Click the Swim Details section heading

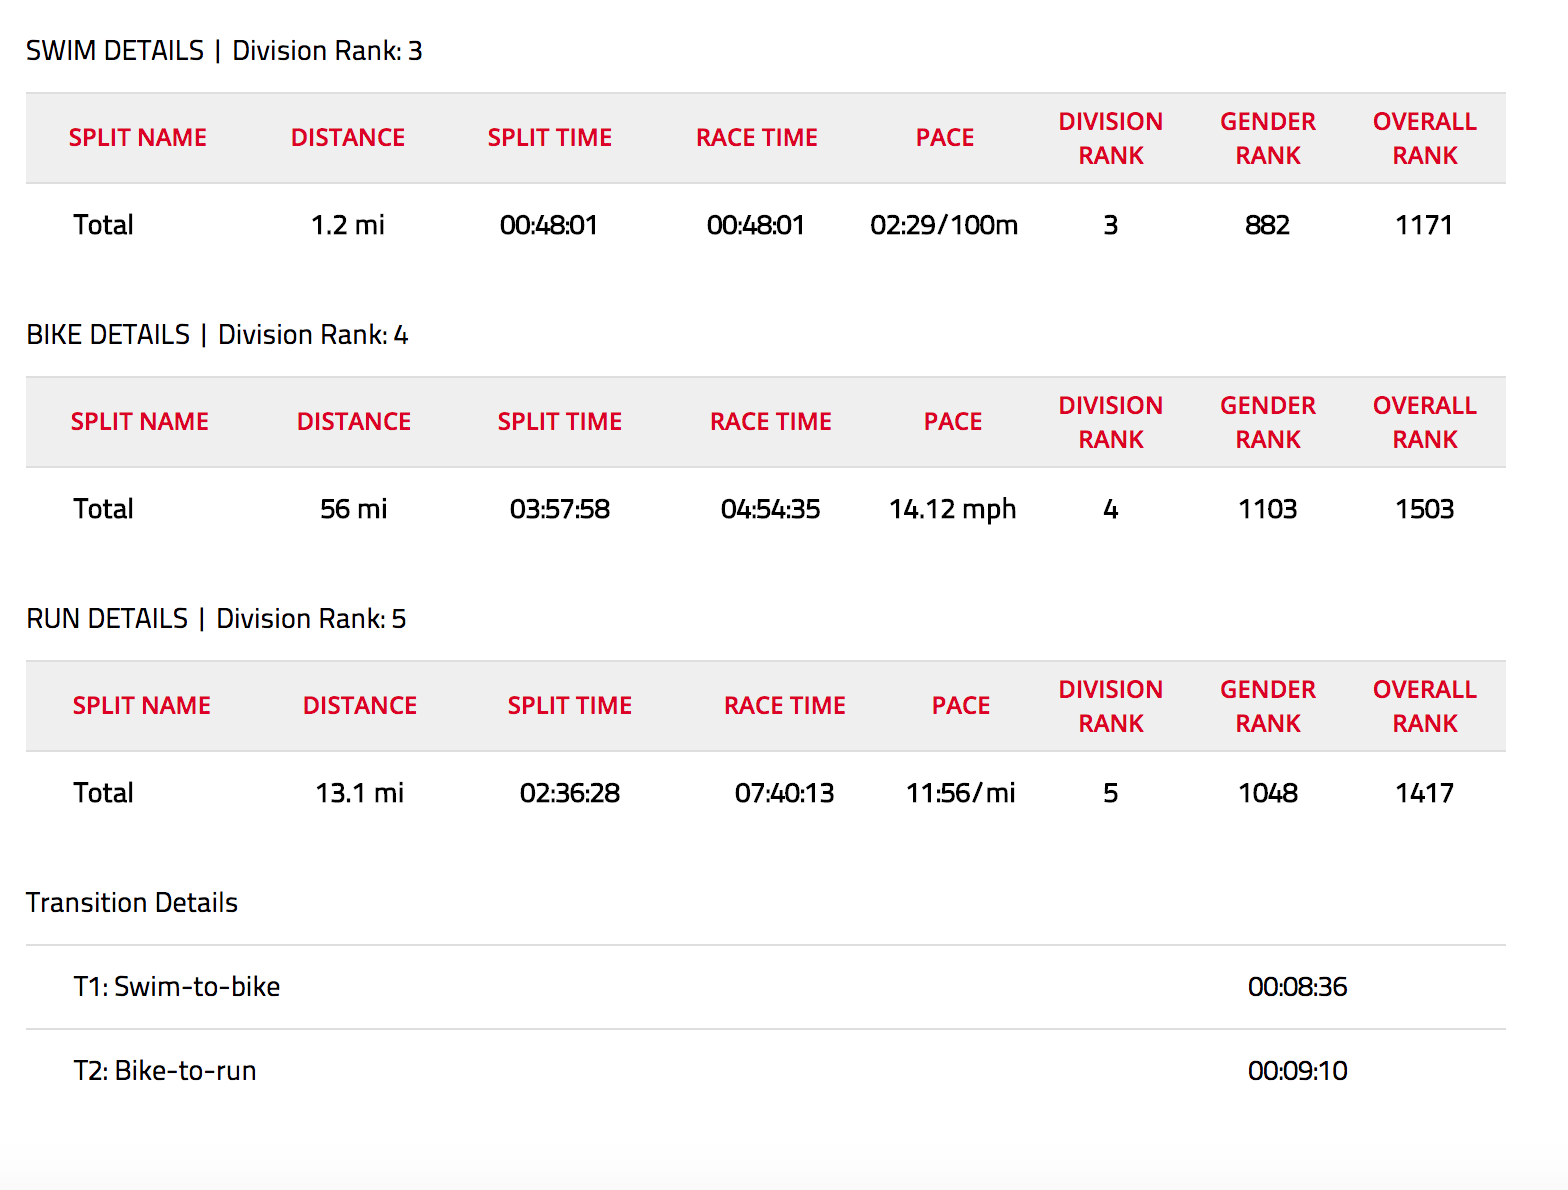pyautogui.click(x=224, y=51)
